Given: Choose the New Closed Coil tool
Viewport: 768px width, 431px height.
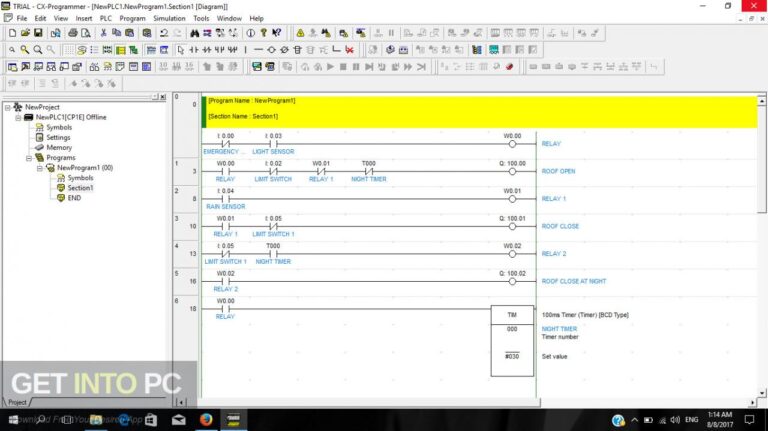Looking at the screenshot, I should pyautogui.click(x=284, y=49).
